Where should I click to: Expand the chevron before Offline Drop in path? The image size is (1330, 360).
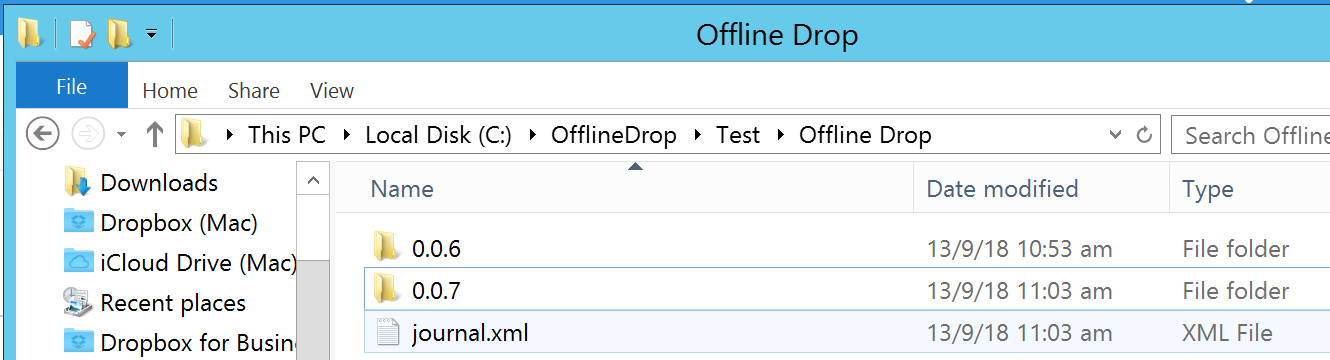781,135
